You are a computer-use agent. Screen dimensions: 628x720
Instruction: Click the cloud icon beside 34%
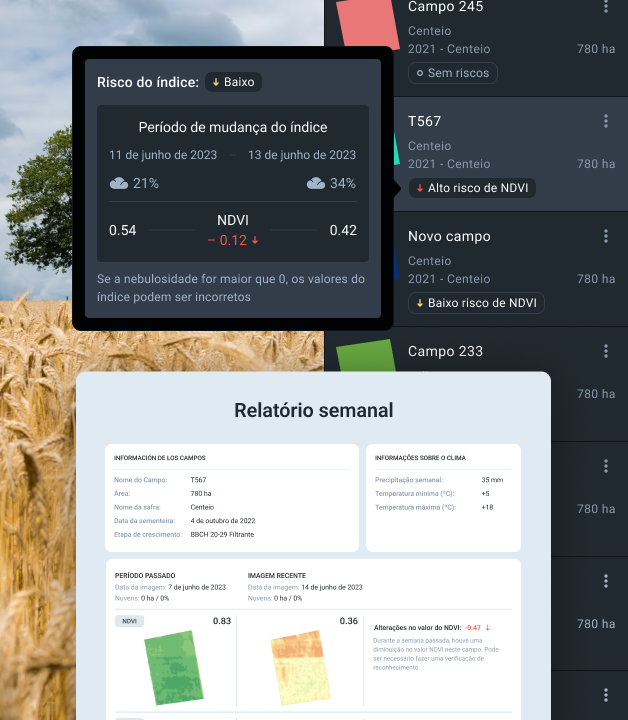coord(316,183)
